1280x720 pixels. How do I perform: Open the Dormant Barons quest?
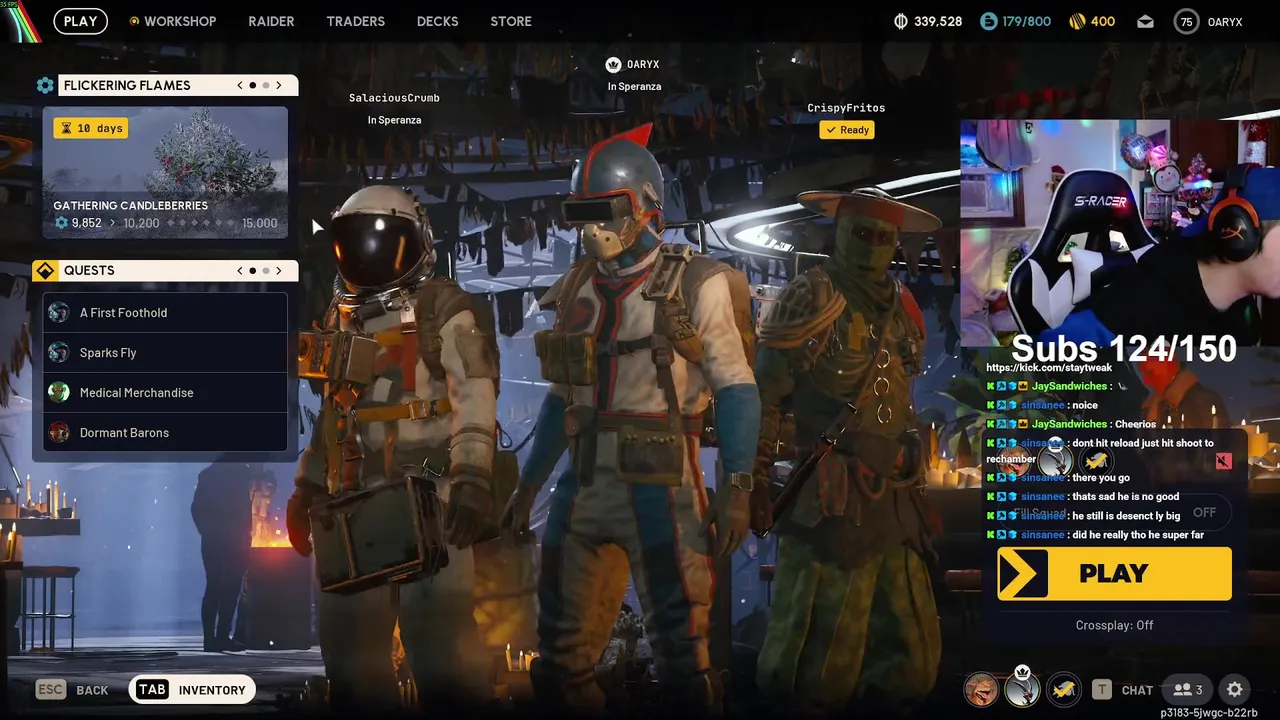(x=165, y=433)
